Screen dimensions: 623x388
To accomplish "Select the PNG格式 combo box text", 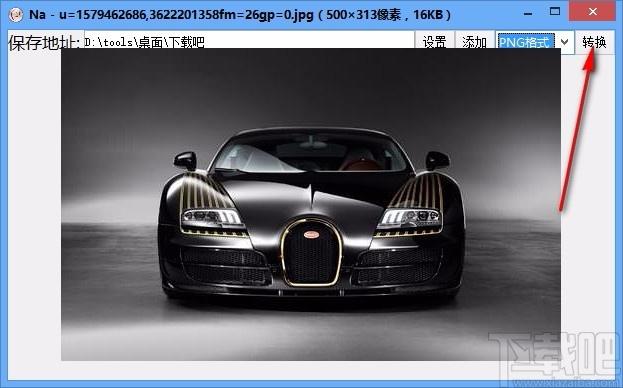I will [x=525, y=41].
